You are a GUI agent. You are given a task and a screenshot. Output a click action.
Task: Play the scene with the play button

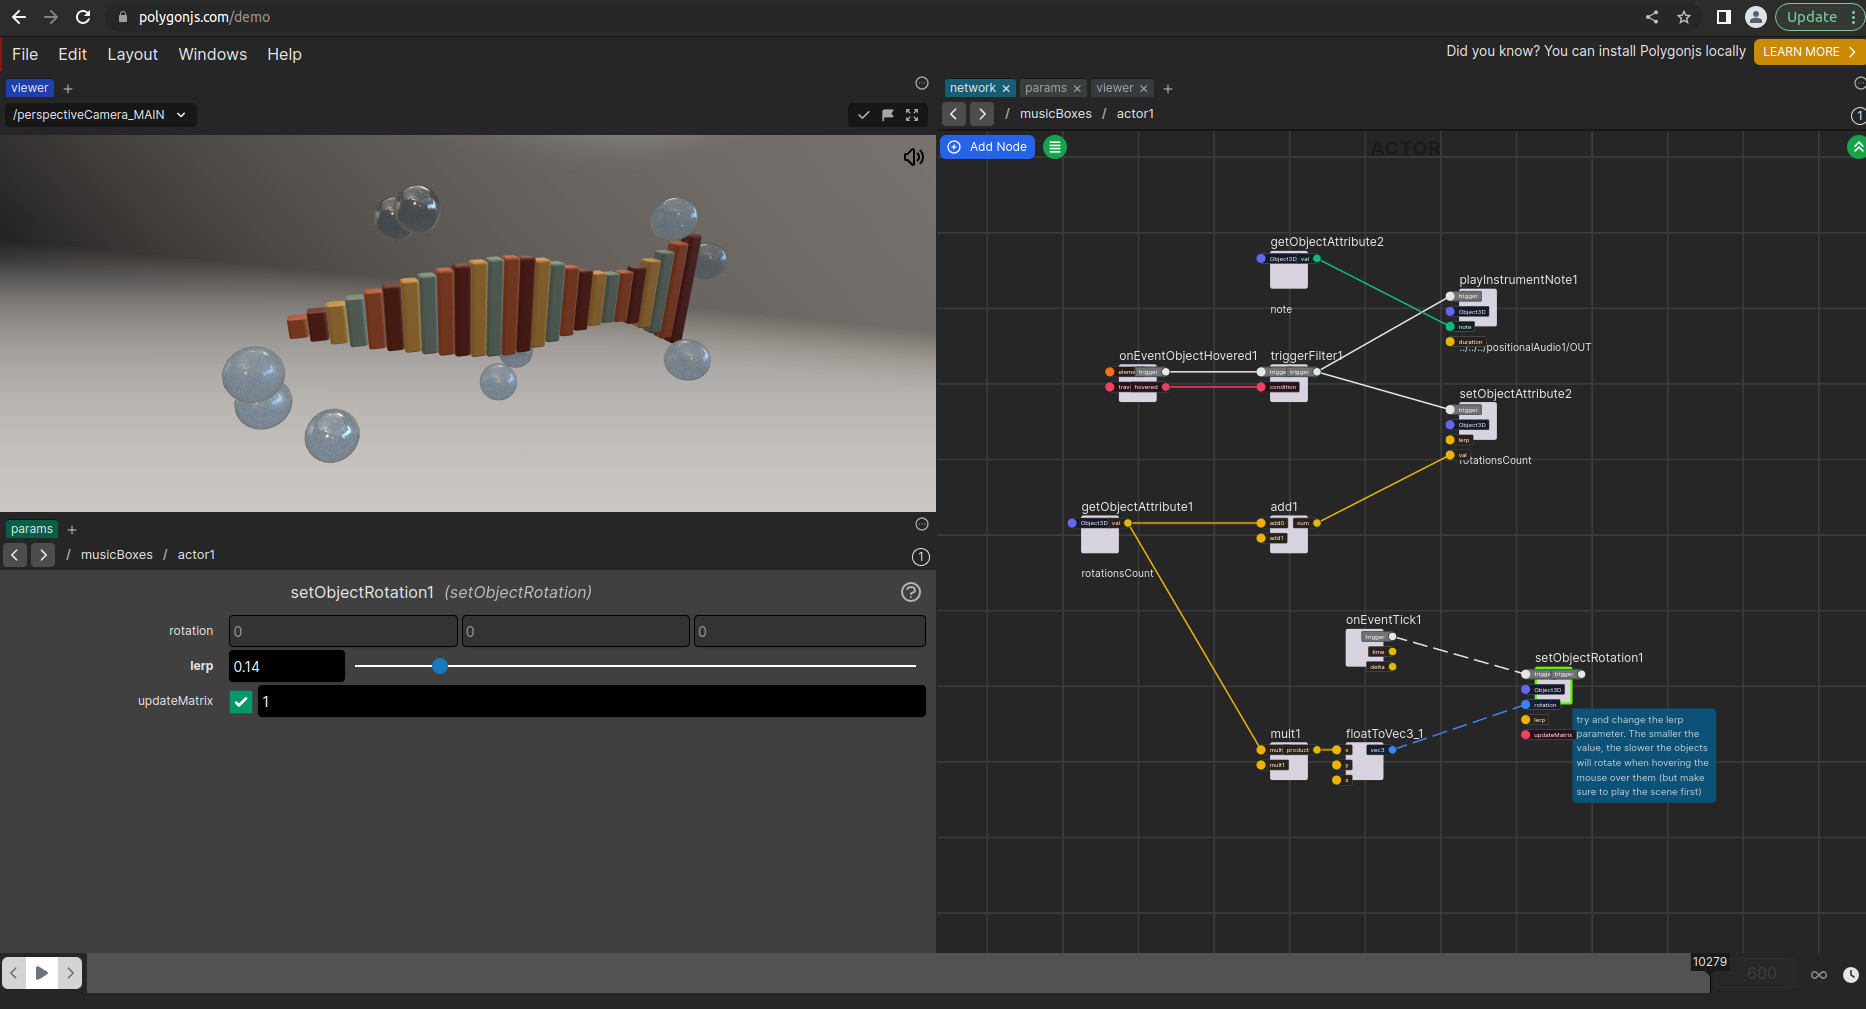[x=42, y=972]
